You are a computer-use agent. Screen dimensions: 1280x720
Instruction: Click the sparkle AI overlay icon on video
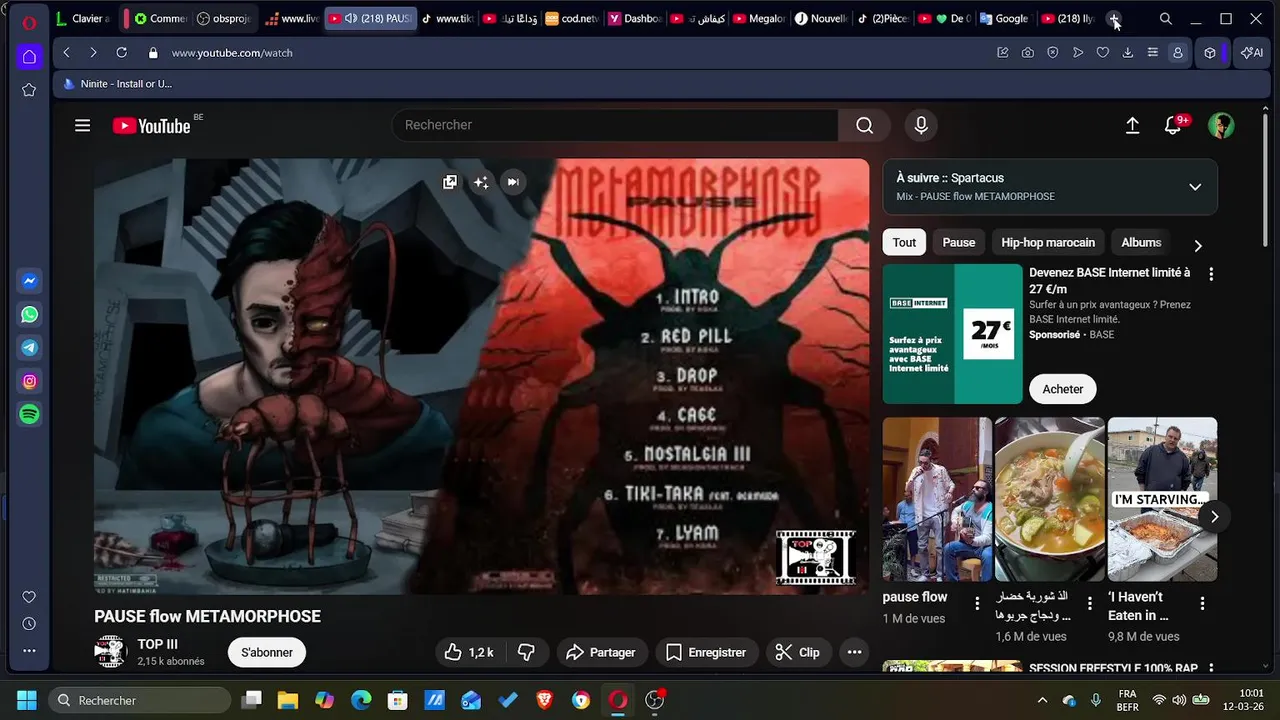coord(481,182)
